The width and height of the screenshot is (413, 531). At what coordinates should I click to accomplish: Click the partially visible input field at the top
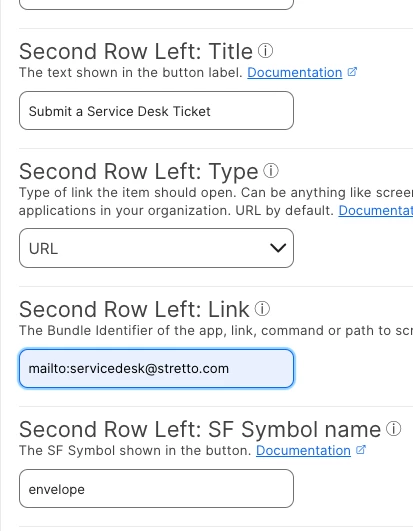[x=156, y=4]
